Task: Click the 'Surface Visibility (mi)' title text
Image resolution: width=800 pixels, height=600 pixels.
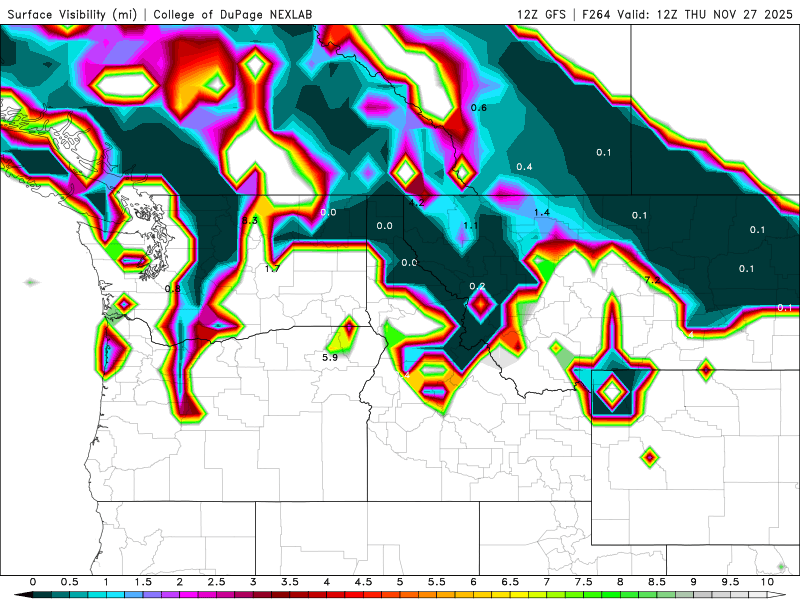Action: pyautogui.click(x=72, y=14)
